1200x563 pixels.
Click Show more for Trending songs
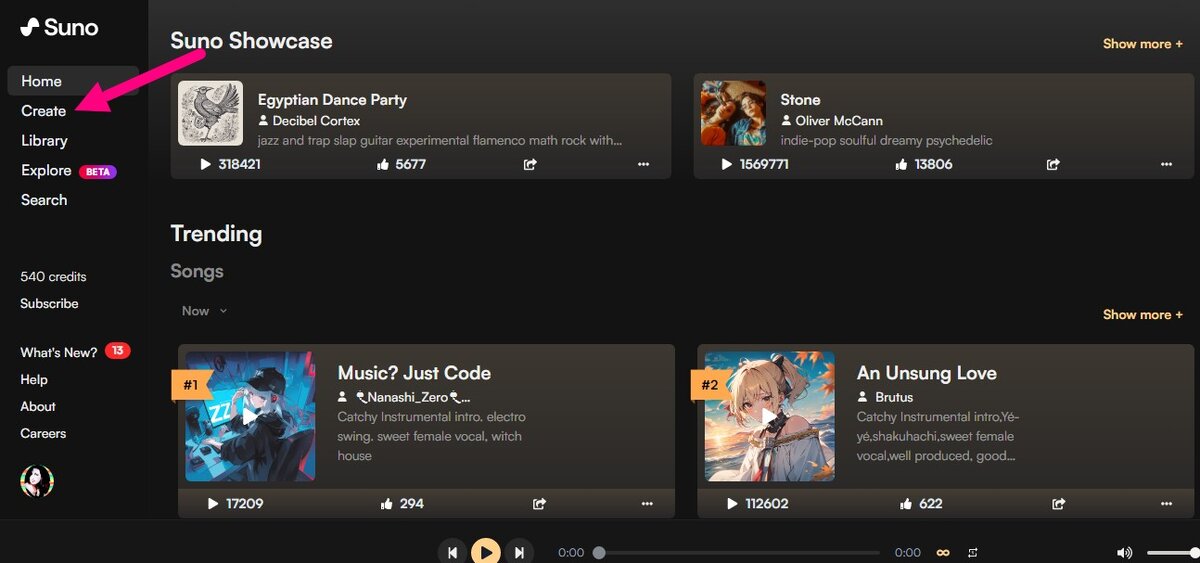(x=1143, y=314)
